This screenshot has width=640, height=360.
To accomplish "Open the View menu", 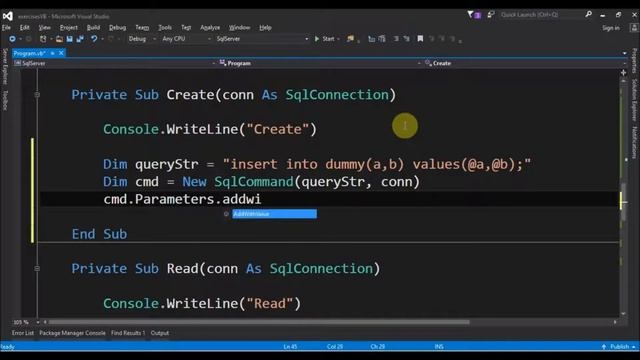I will click(44, 28).
